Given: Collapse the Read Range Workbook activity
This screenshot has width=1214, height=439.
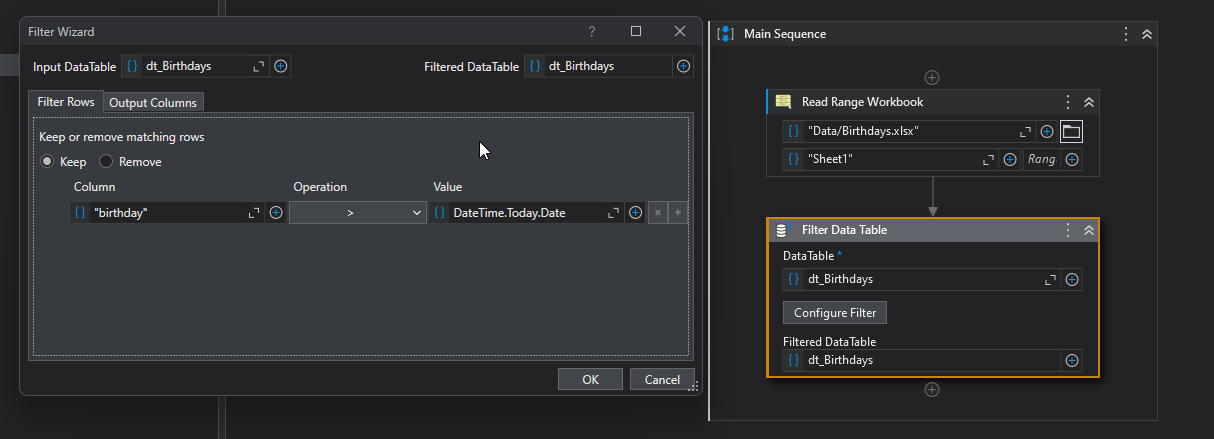Looking at the screenshot, I should tap(1089, 102).
